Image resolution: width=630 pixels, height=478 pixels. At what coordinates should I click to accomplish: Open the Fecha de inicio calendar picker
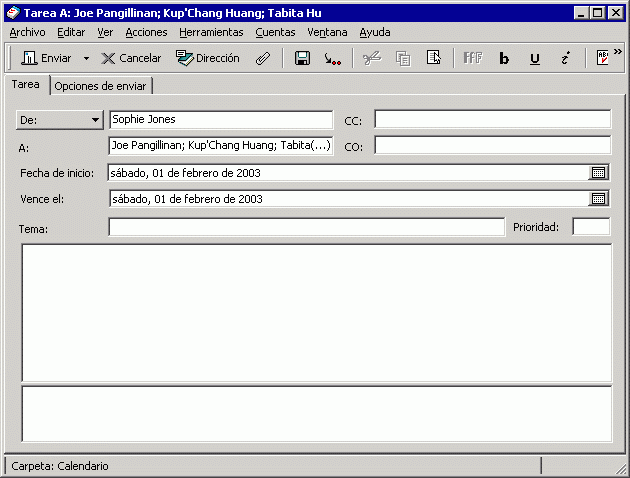598,173
